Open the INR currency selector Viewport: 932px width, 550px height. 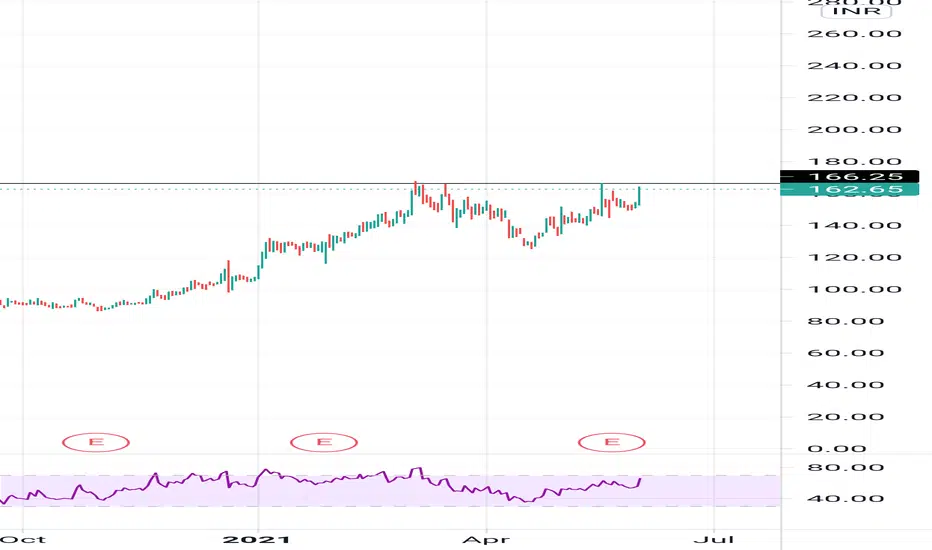click(x=857, y=10)
